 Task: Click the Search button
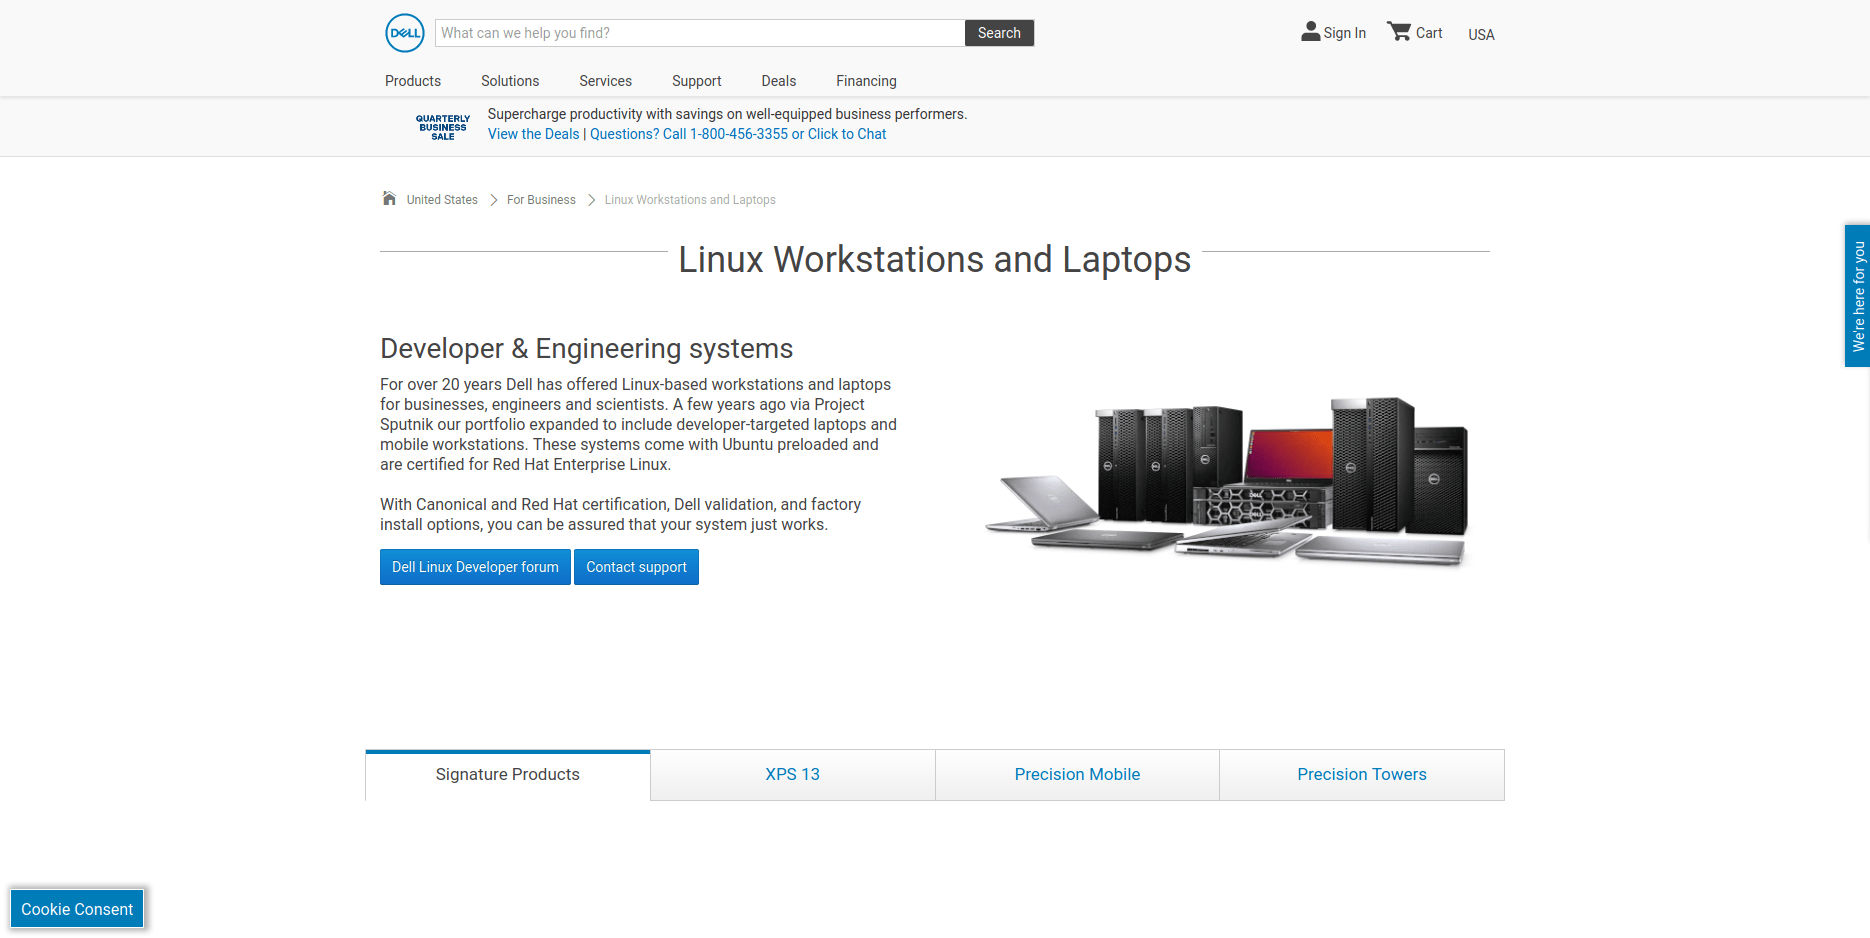coord(999,33)
